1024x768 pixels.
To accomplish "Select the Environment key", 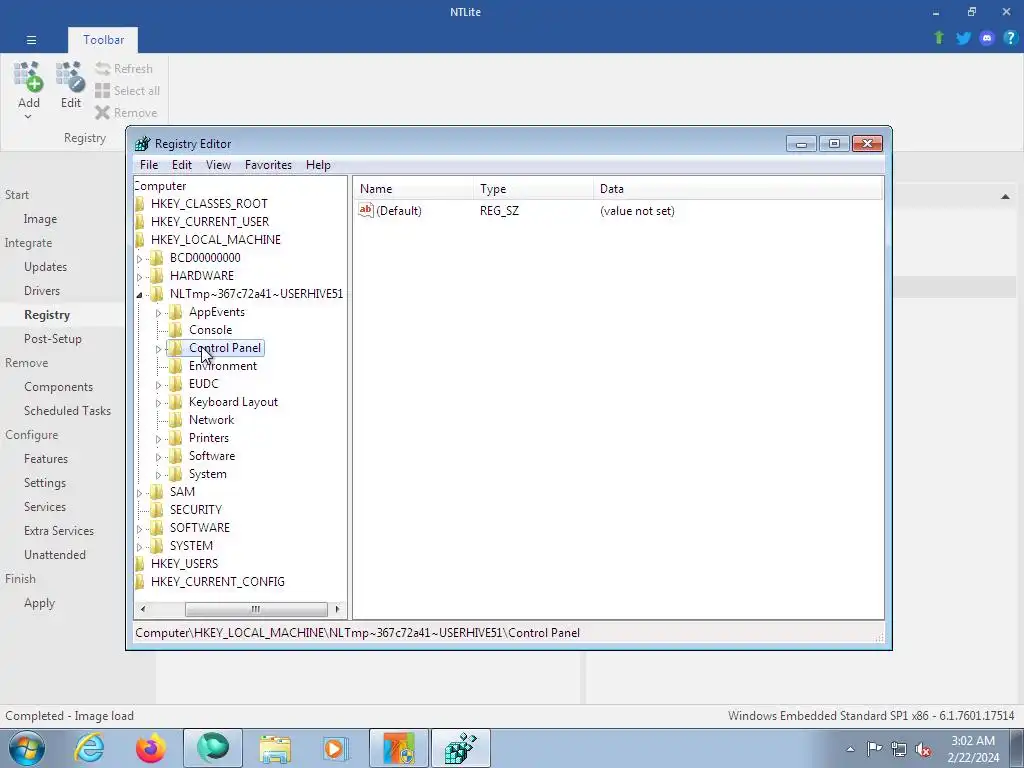I will tap(223, 366).
